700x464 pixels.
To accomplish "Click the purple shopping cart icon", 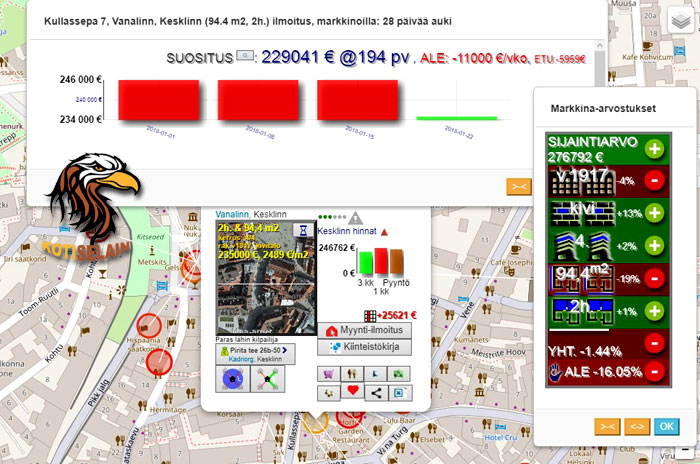I will point(329,374).
